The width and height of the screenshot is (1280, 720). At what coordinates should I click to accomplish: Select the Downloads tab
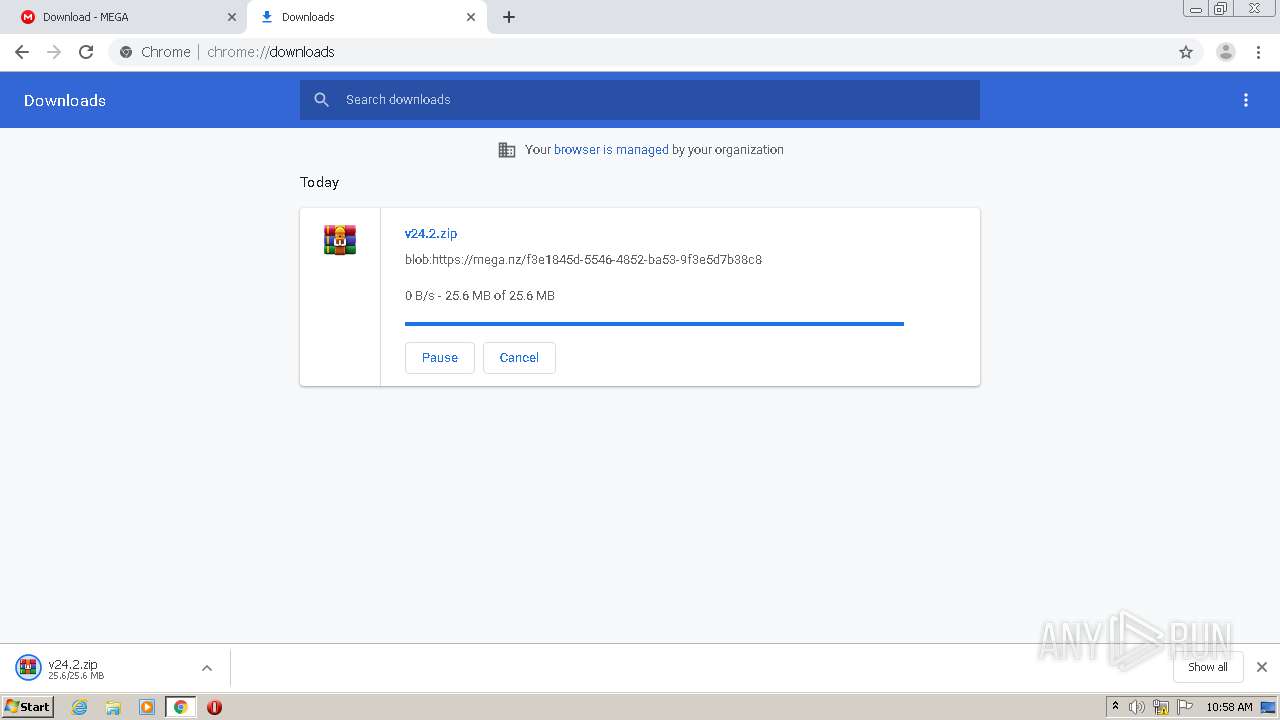tap(366, 17)
